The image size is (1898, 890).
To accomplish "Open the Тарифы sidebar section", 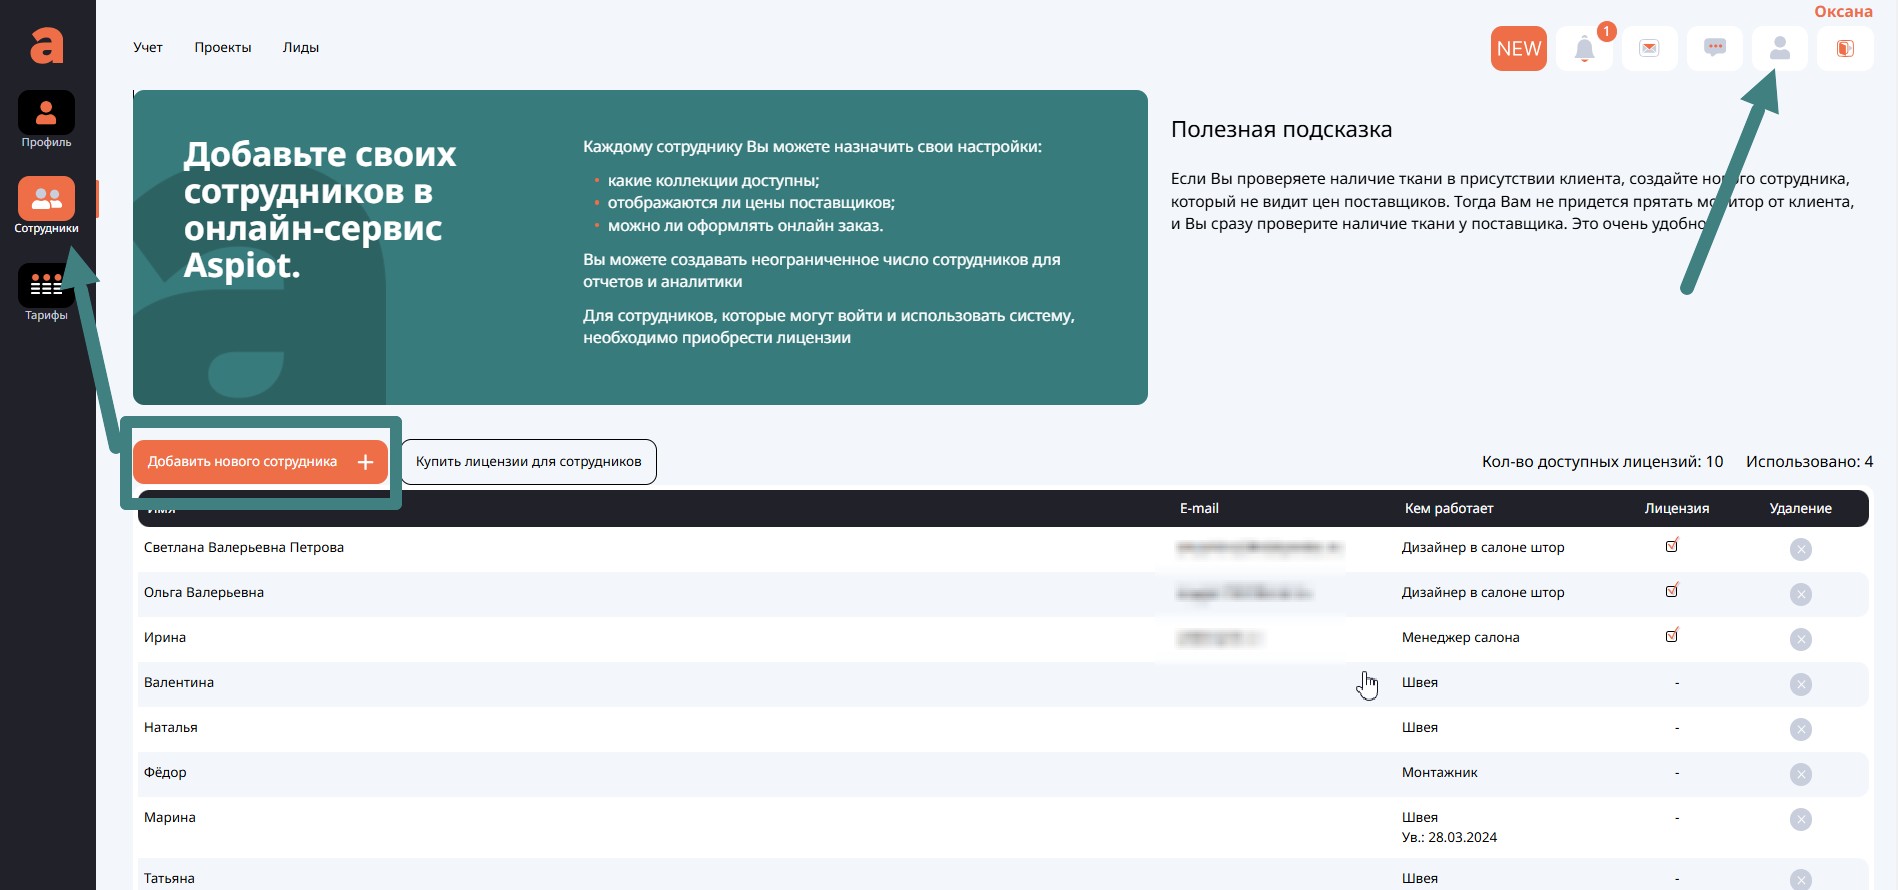I will (46, 287).
